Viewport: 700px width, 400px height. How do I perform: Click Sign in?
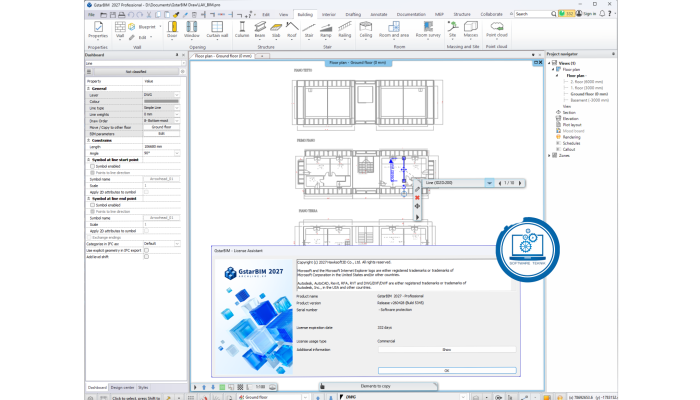point(586,14)
